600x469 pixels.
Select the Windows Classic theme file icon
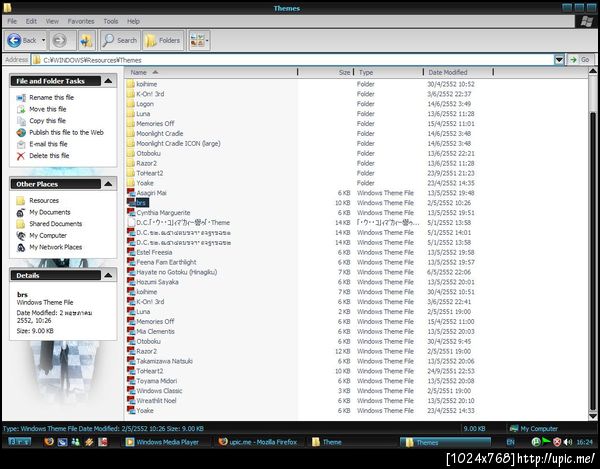coord(131,391)
